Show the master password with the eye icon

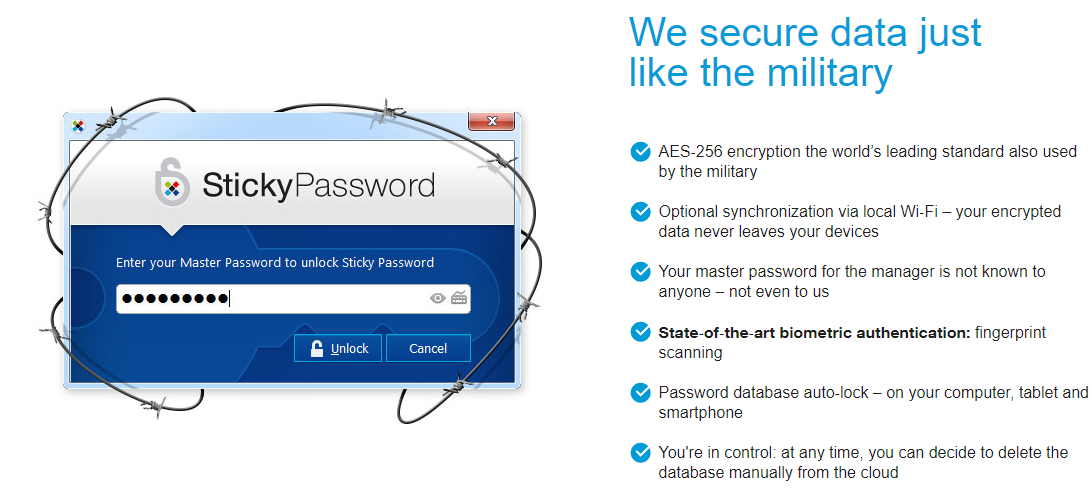click(437, 299)
